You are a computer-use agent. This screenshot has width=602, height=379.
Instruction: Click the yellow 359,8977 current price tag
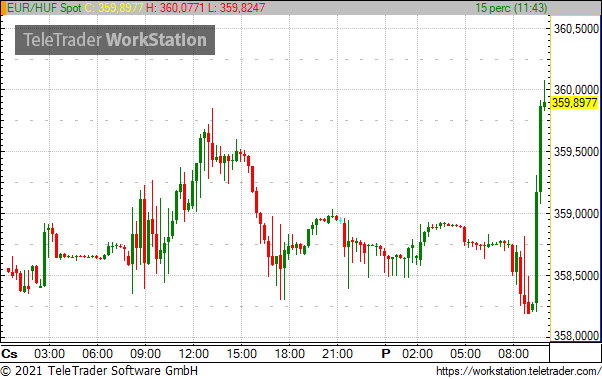tap(575, 103)
